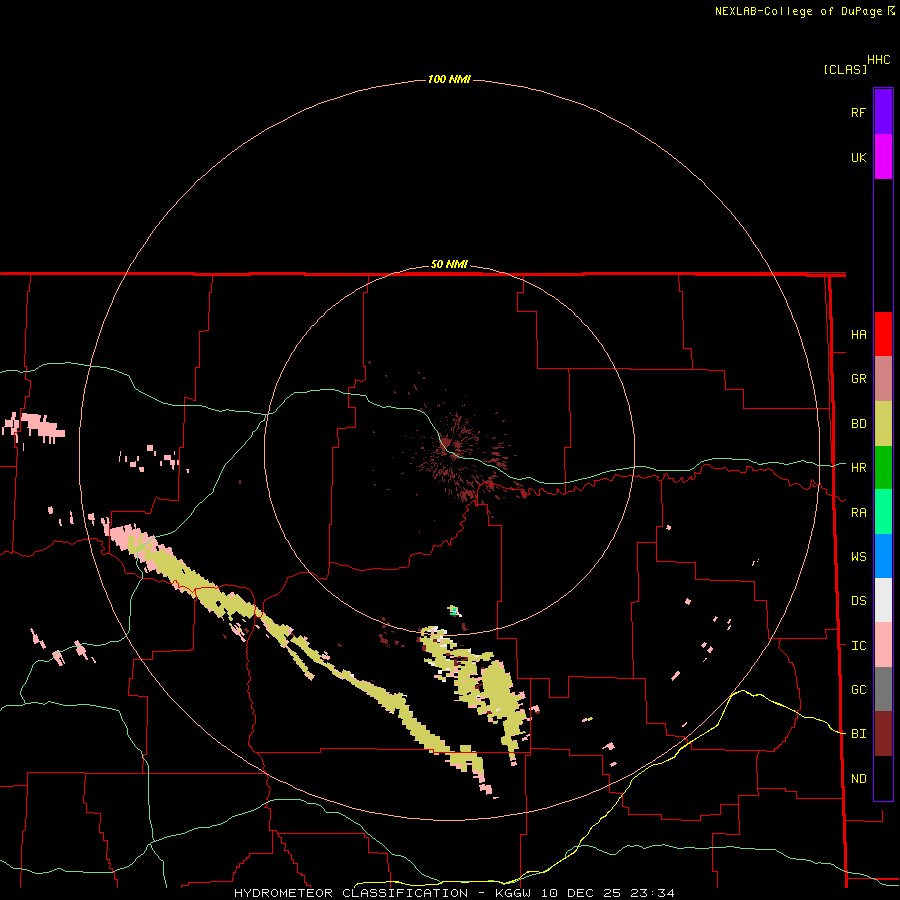This screenshot has height=900, width=900.
Task: Select the GR salmon legend swatch
Action: [x=883, y=378]
